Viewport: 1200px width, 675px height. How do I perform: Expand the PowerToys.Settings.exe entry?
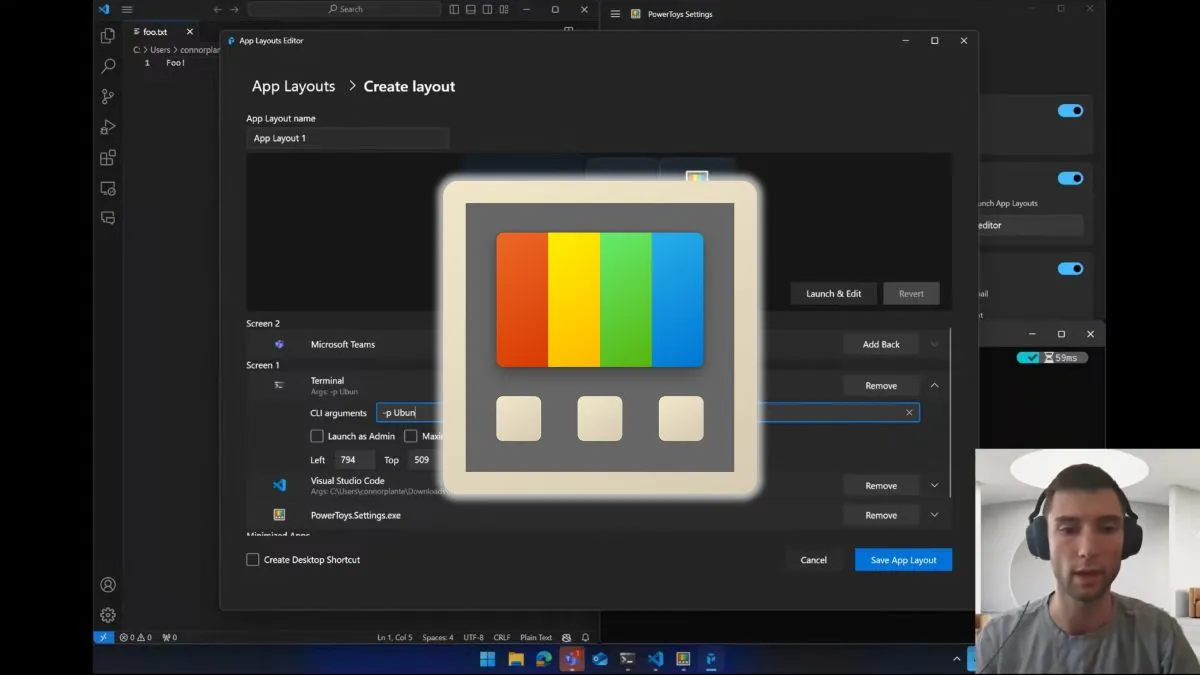(934, 515)
